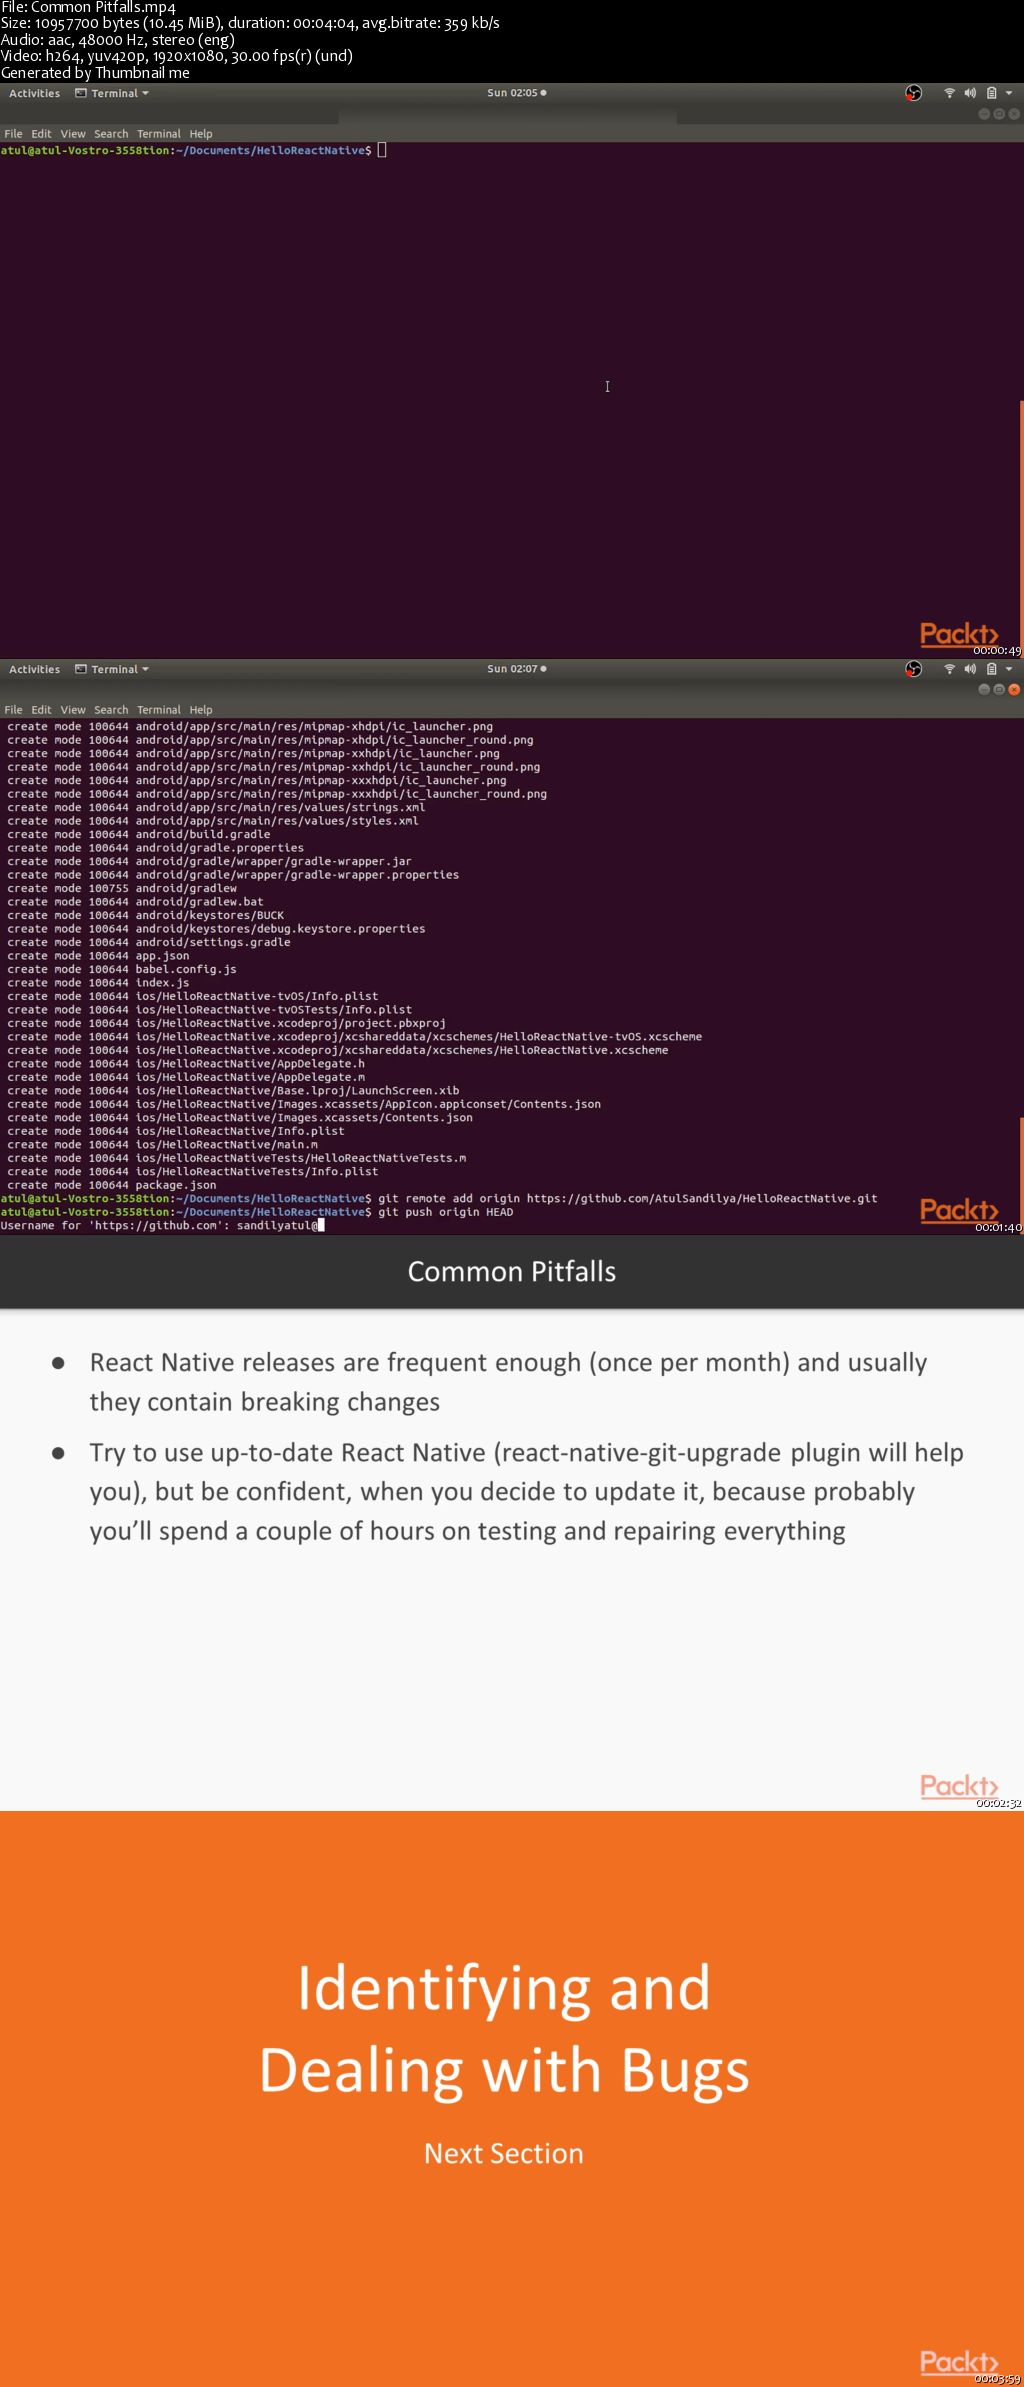Click the 'index.js' line
Image resolution: width=1024 pixels, height=2387 pixels.
pos(98,983)
